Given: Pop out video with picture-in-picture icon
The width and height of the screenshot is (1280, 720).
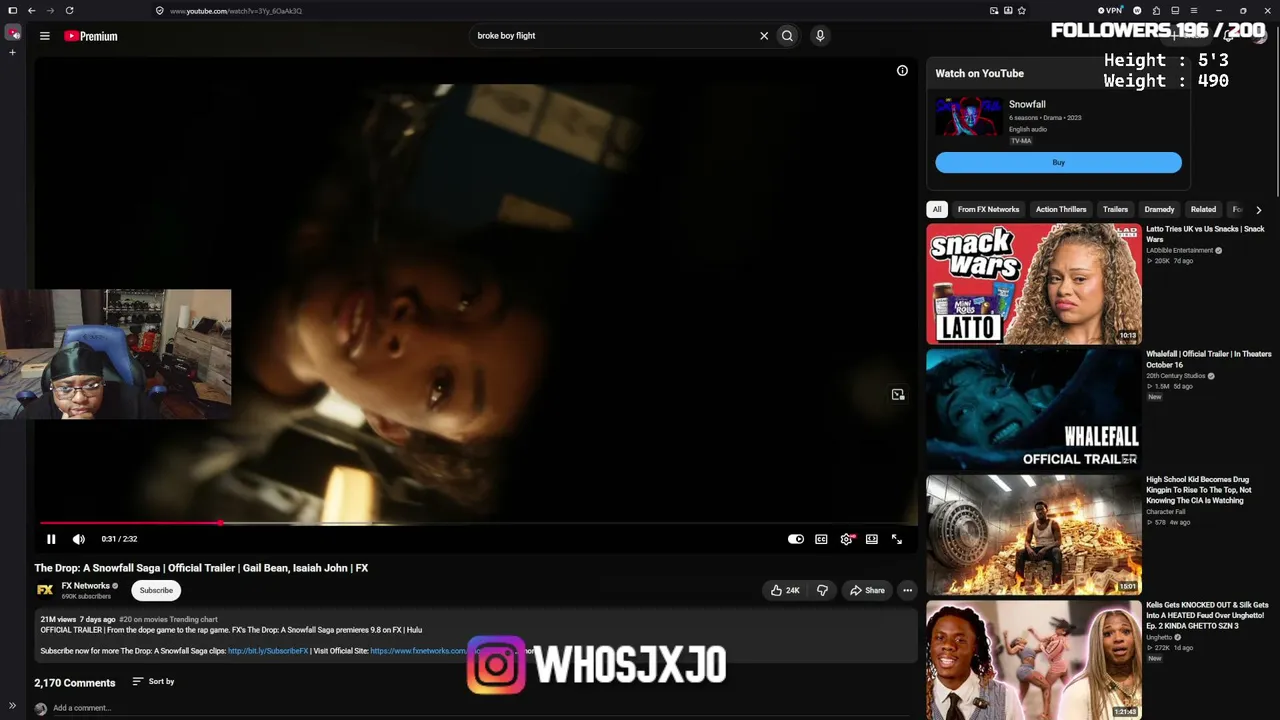Looking at the screenshot, I should [x=898, y=395].
